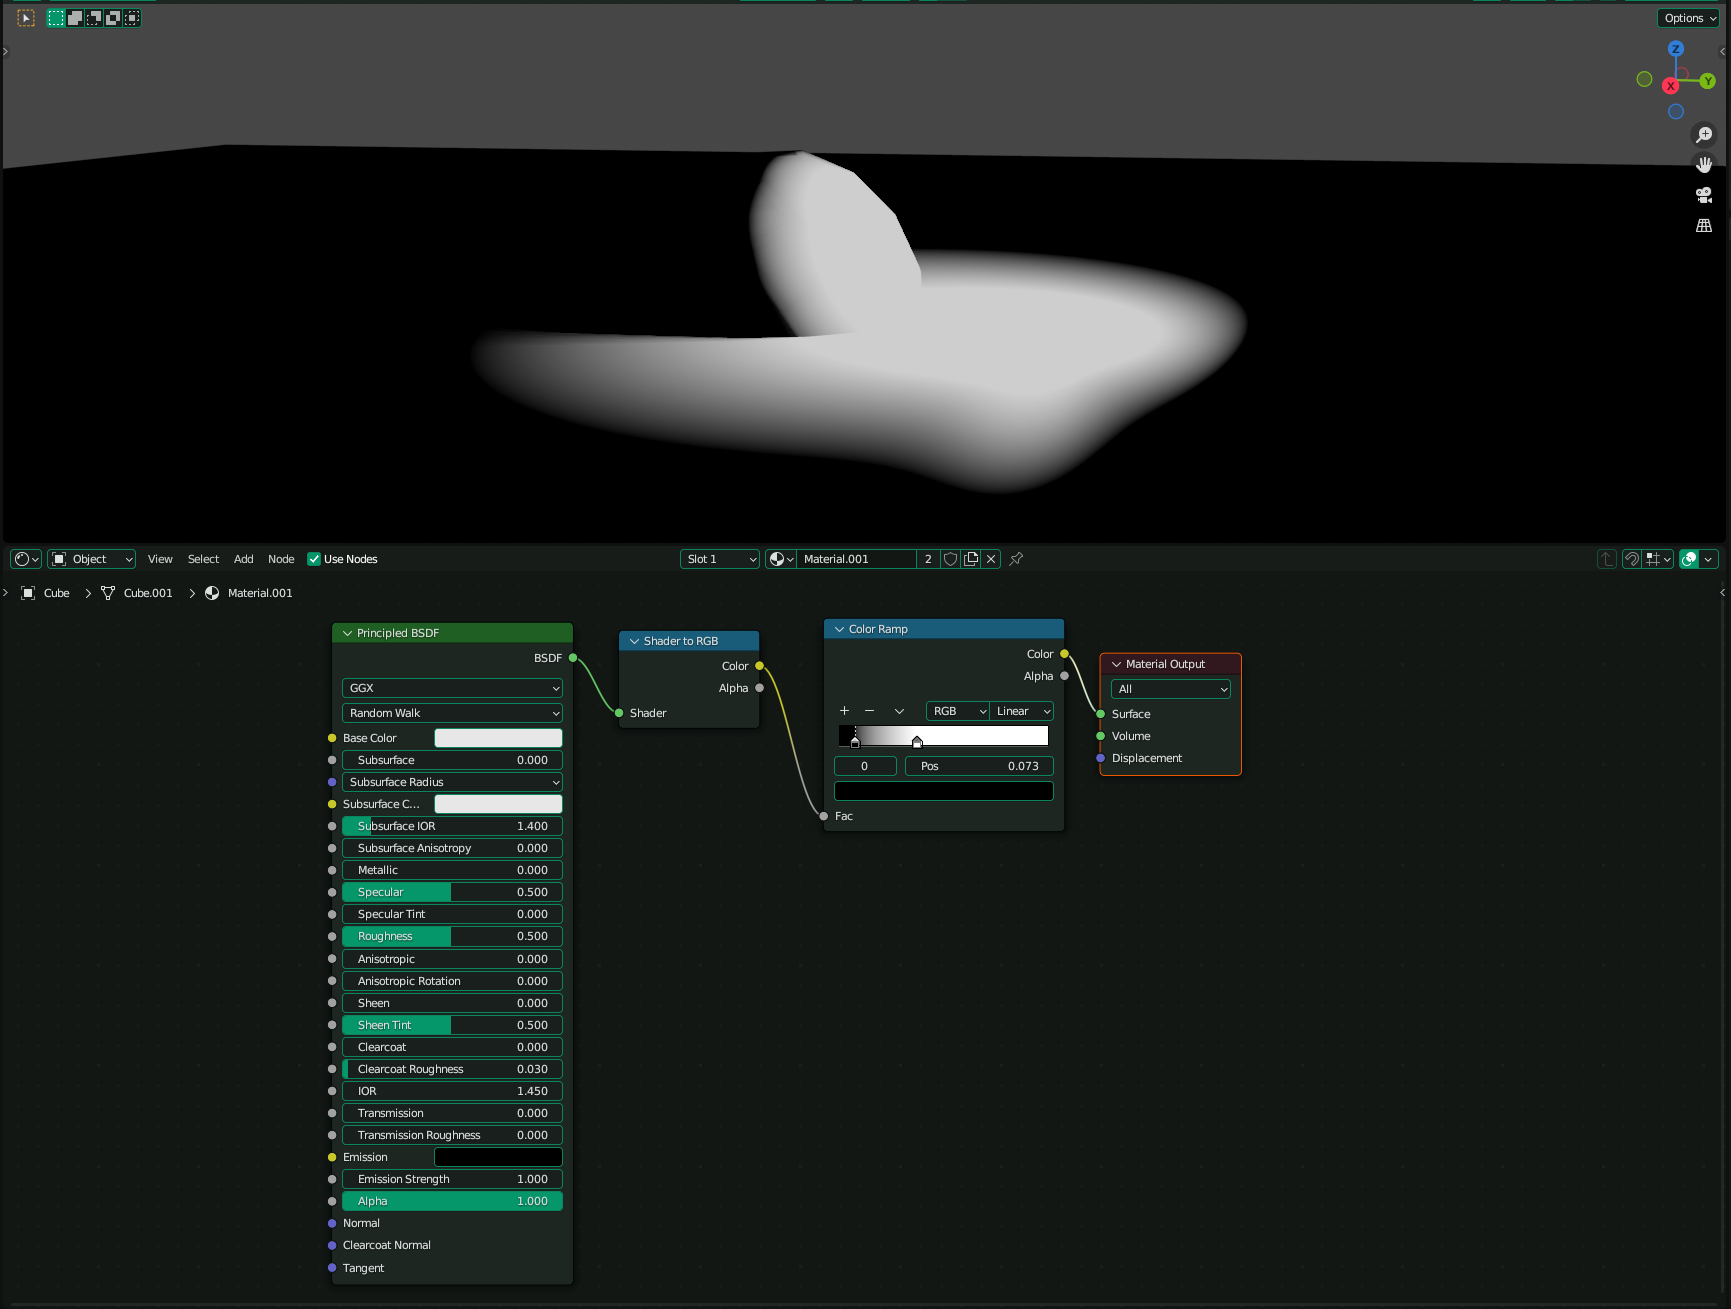The height and width of the screenshot is (1309, 1731).
Task: Switch perspective/orthographic grid icon
Action: tap(1704, 226)
